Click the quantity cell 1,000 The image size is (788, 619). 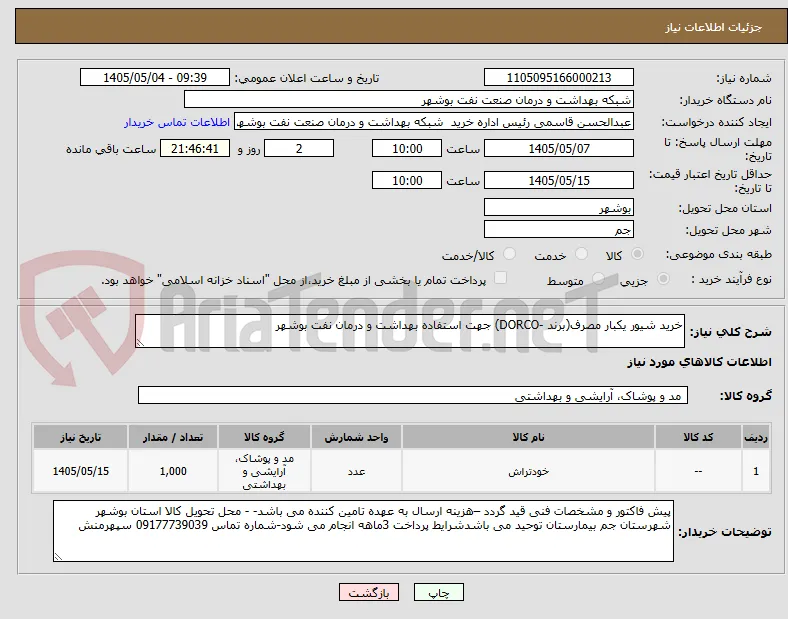[x=173, y=471]
